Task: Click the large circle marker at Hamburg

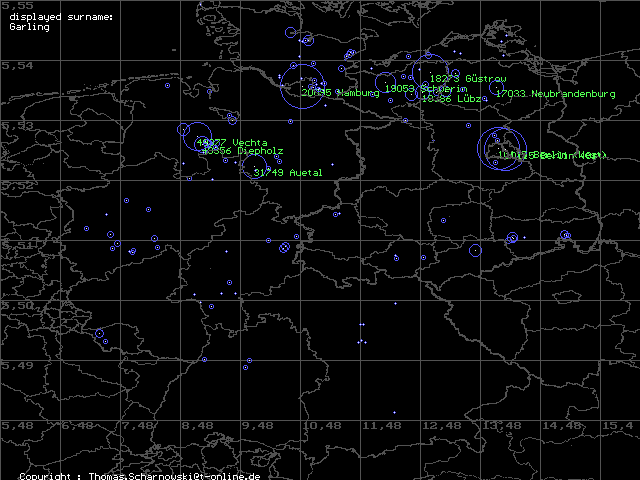Action: click(x=303, y=86)
